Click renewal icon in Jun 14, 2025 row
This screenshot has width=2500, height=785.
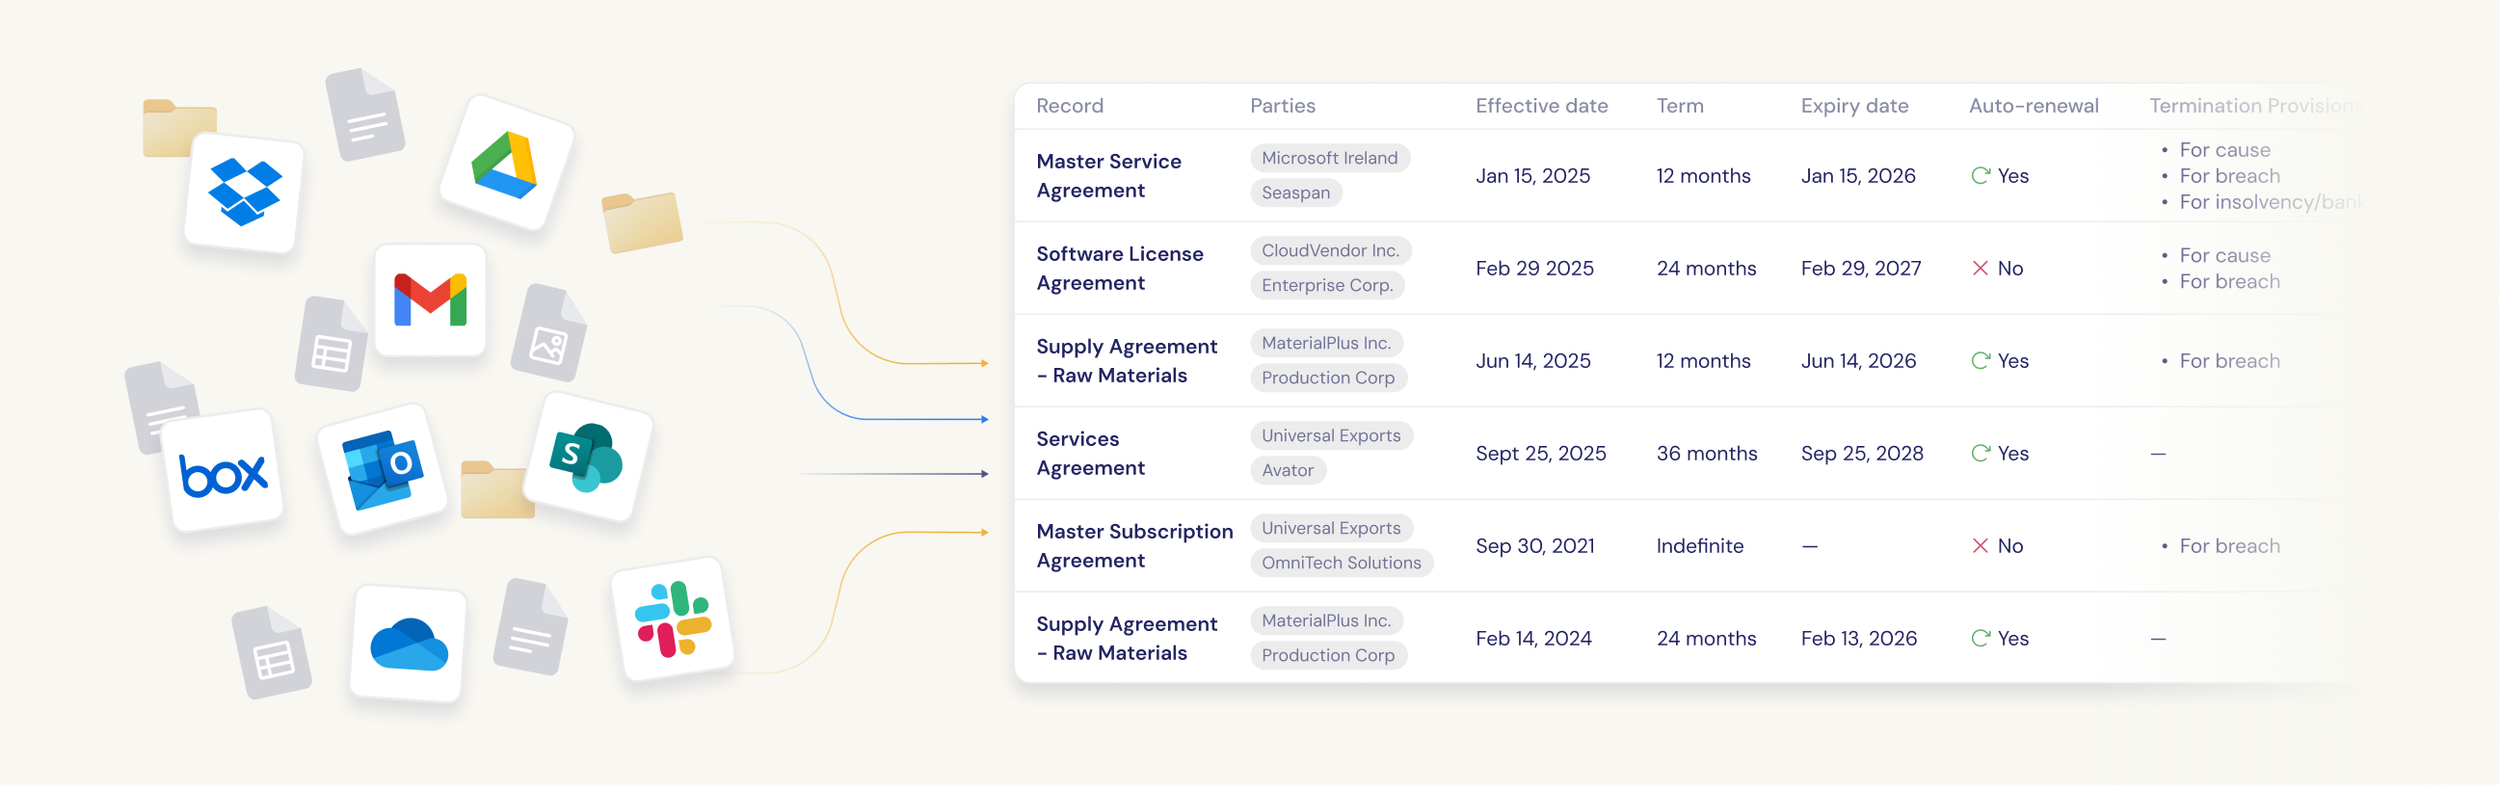(1980, 361)
